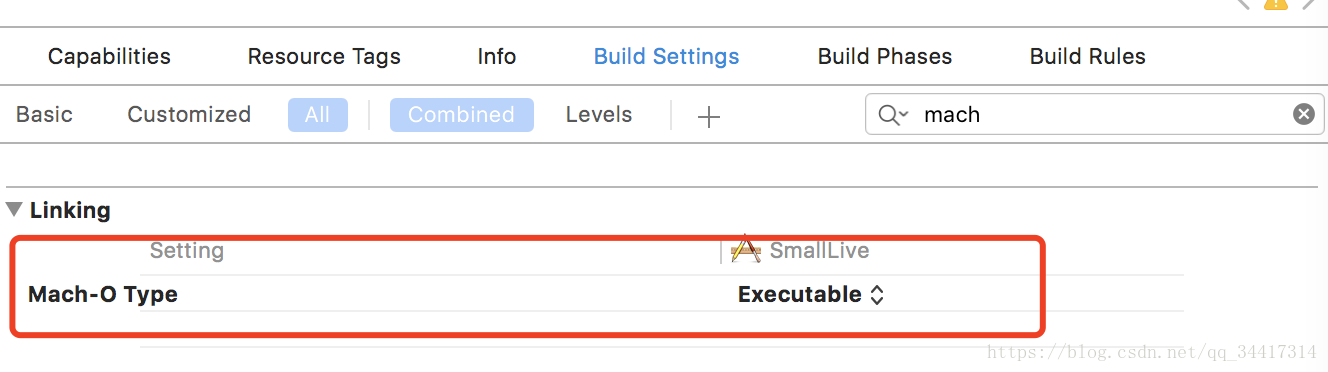This screenshot has width=1328, height=372.
Task: Add a build setting with the plus icon
Action: tap(708, 117)
